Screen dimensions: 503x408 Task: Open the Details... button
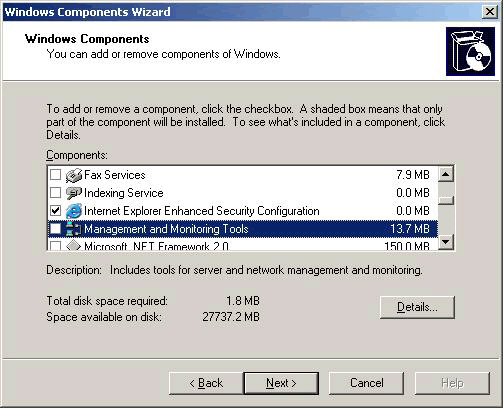pyautogui.click(x=417, y=307)
